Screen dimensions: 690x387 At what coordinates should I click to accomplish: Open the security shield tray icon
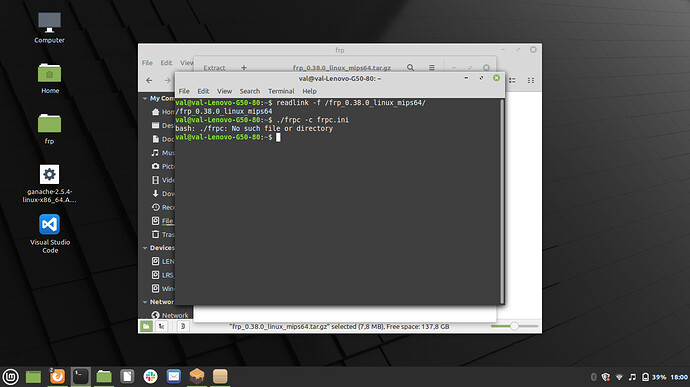[606, 377]
